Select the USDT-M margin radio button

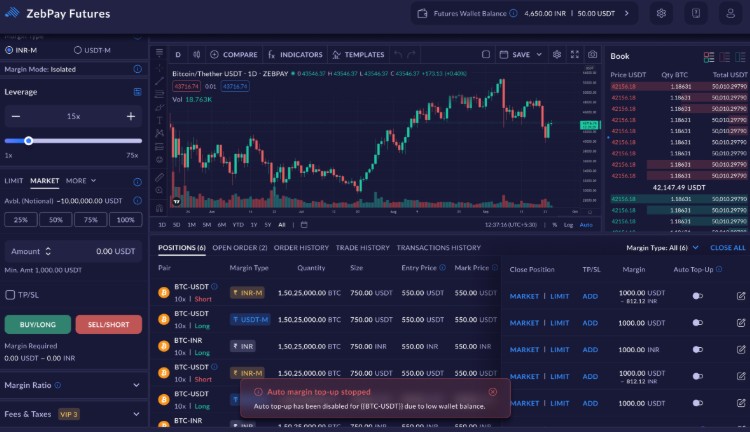(x=78, y=49)
